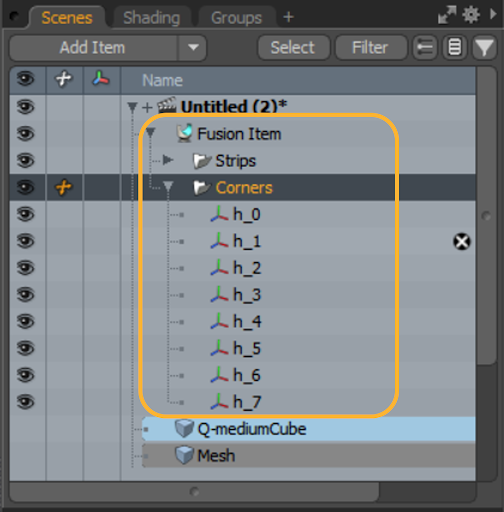Open the Add Item dropdown arrow
Image resolution: width=504 pixels, height=512 pixels.
tap(193, 48)
